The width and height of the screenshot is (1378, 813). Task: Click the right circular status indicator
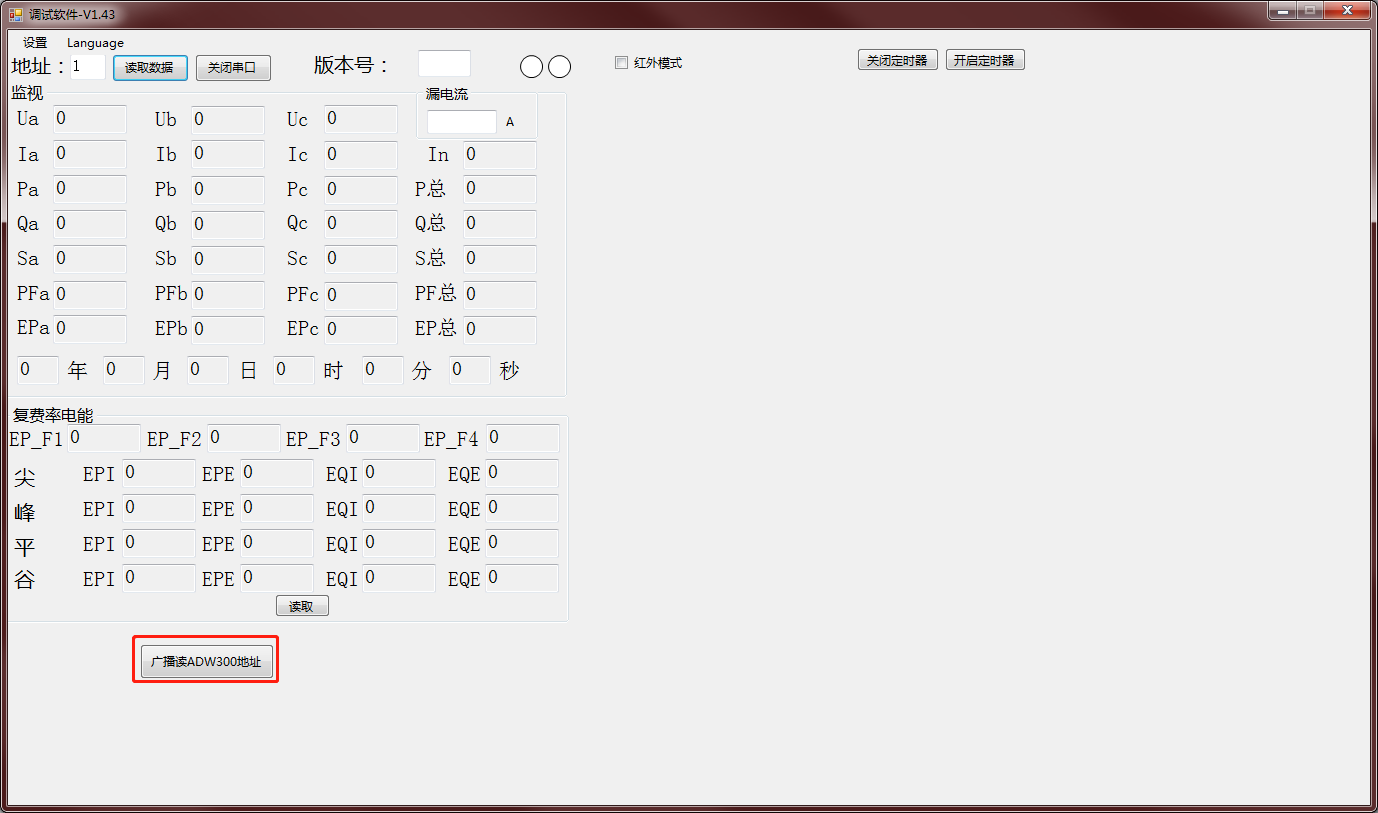(560, 67)
